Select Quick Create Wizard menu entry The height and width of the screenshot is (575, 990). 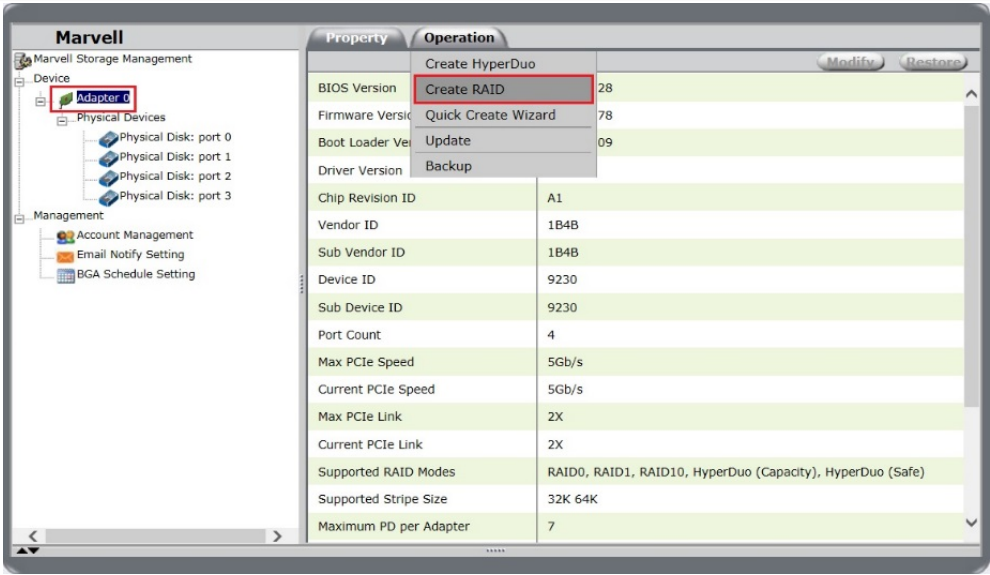490,115
